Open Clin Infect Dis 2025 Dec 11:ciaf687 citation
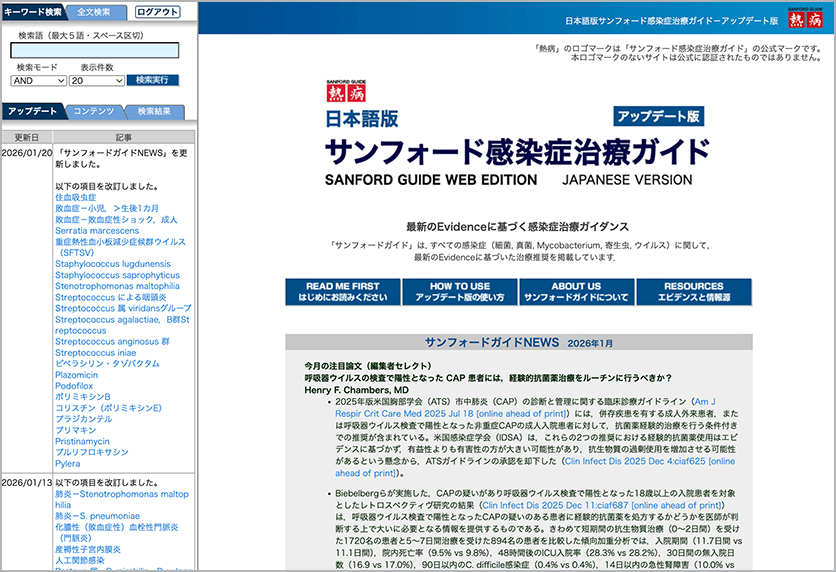Screen dimensions: 836x572 click(602, 505)
